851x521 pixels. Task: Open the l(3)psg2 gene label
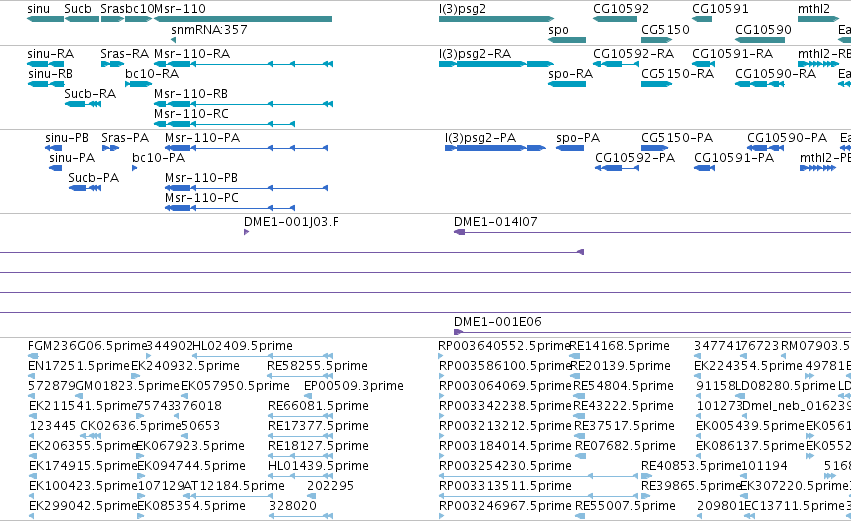point(462,9)
